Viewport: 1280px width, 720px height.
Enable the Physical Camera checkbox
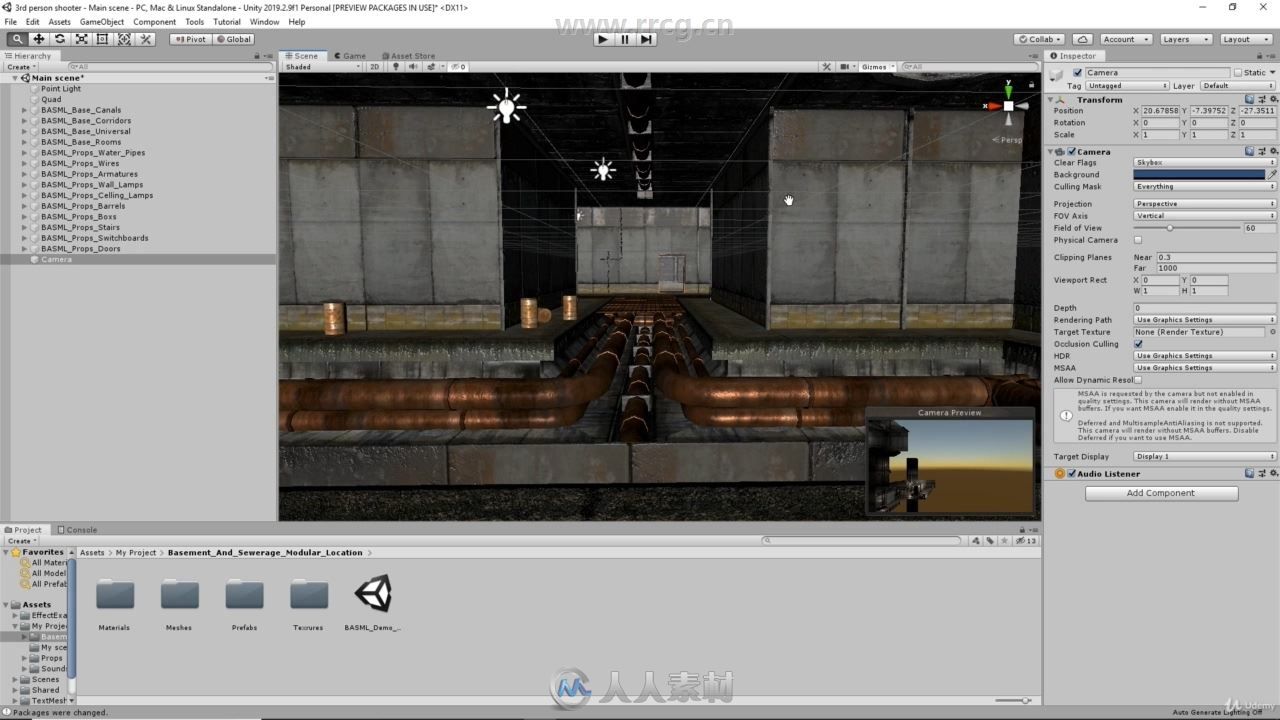[x=1138, y=240]
